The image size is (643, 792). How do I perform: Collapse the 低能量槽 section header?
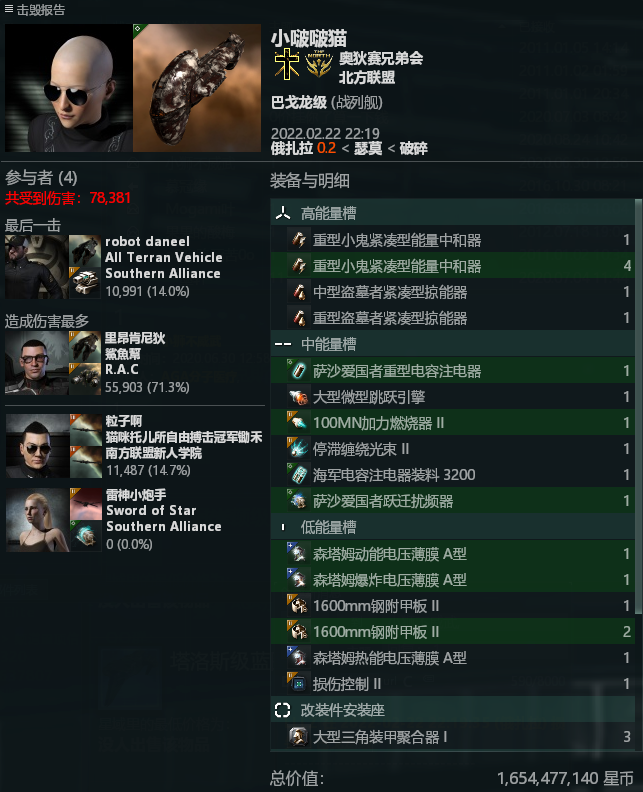click(x=453, y=527)
